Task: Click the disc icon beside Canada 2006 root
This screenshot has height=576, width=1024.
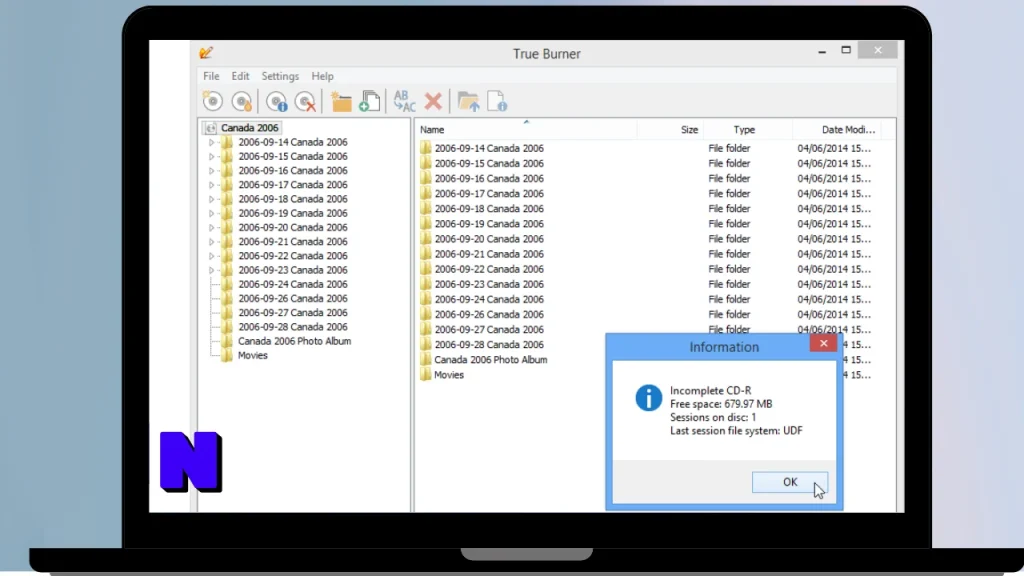Action: tap(211, 128)
